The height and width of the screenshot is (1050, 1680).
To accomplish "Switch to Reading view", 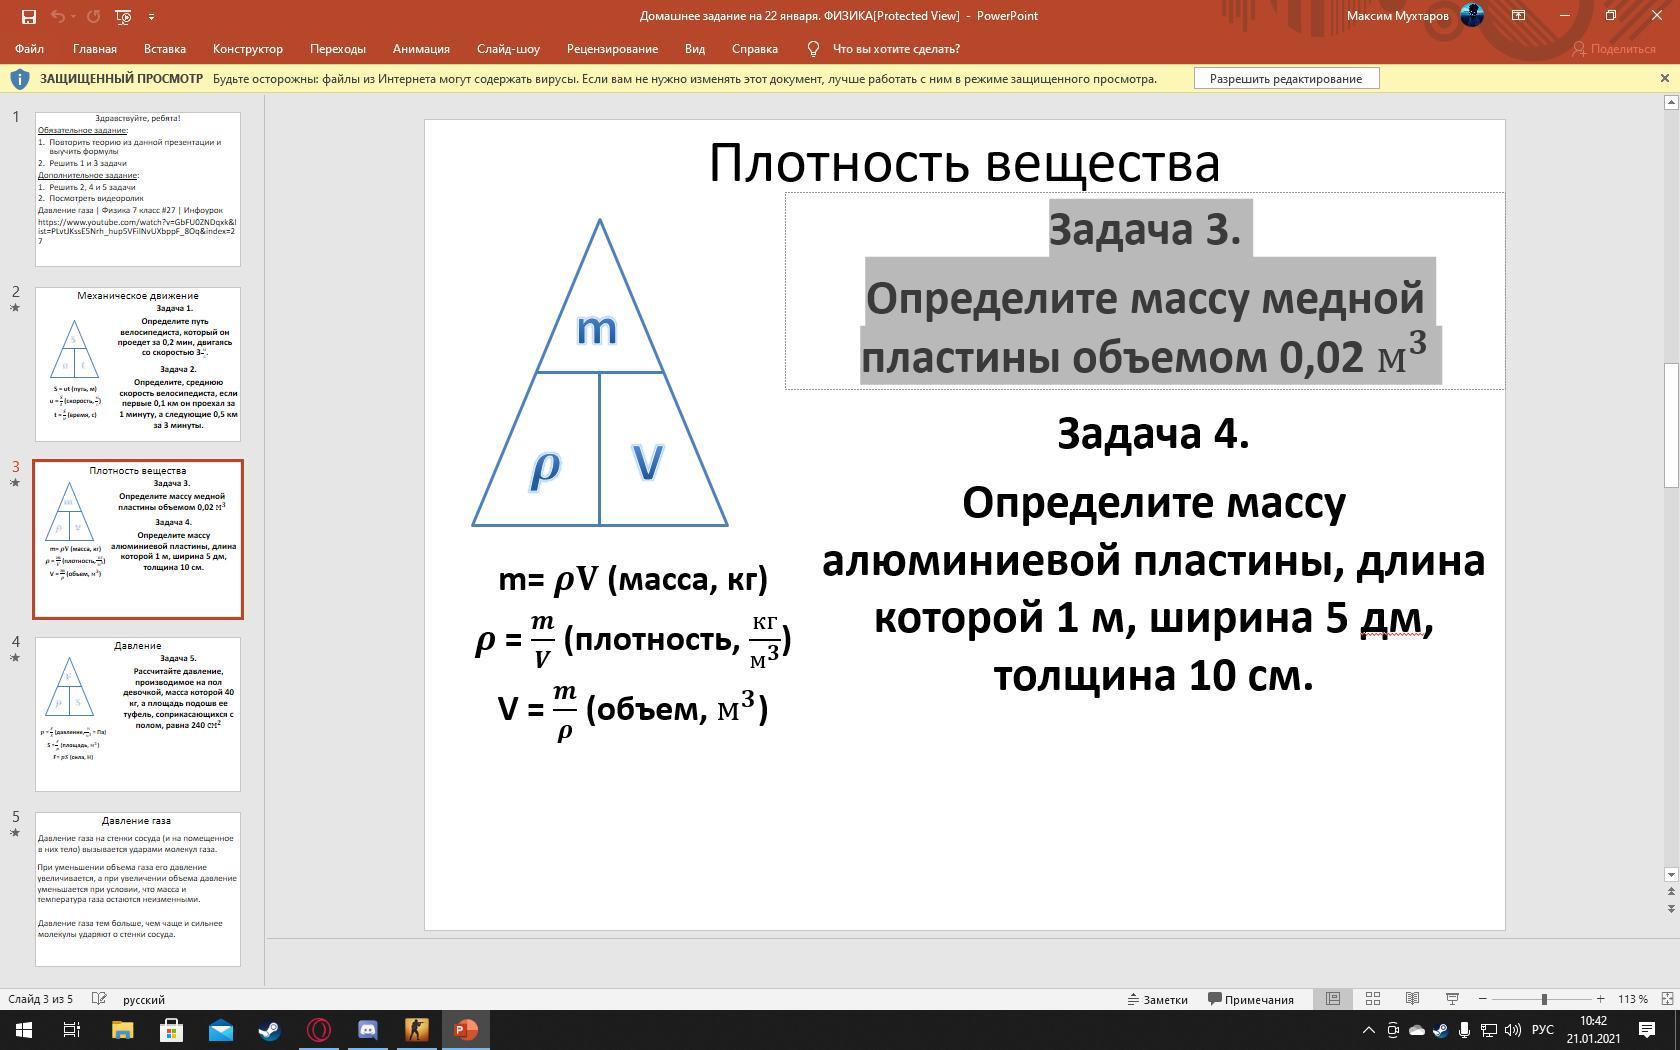I will (x=1413, y=999).
